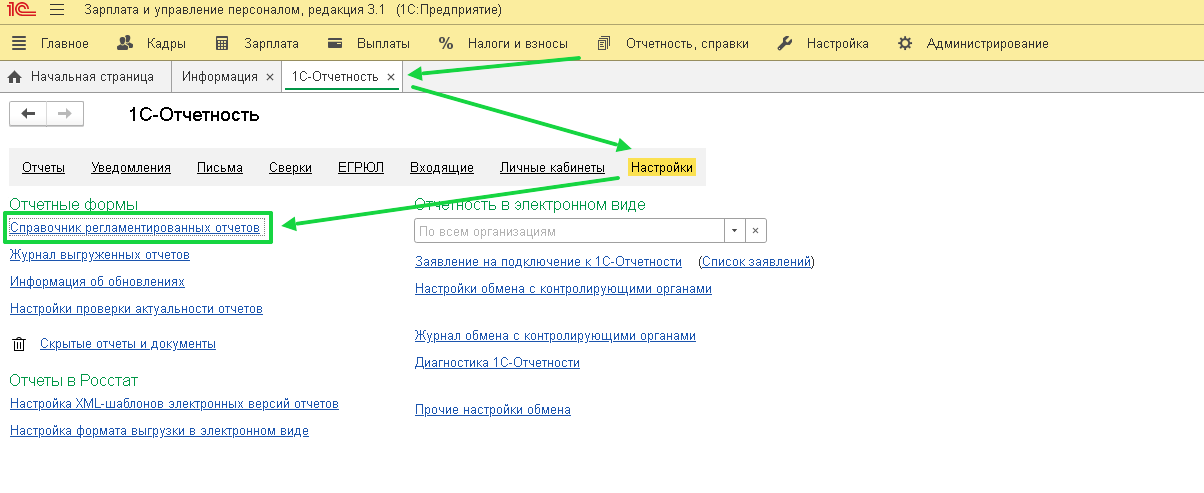Open the hamburger main menu beside the logo
The width and height of the screenshot is (1204, 493).
pyautogui.click(x=56, y=11)
